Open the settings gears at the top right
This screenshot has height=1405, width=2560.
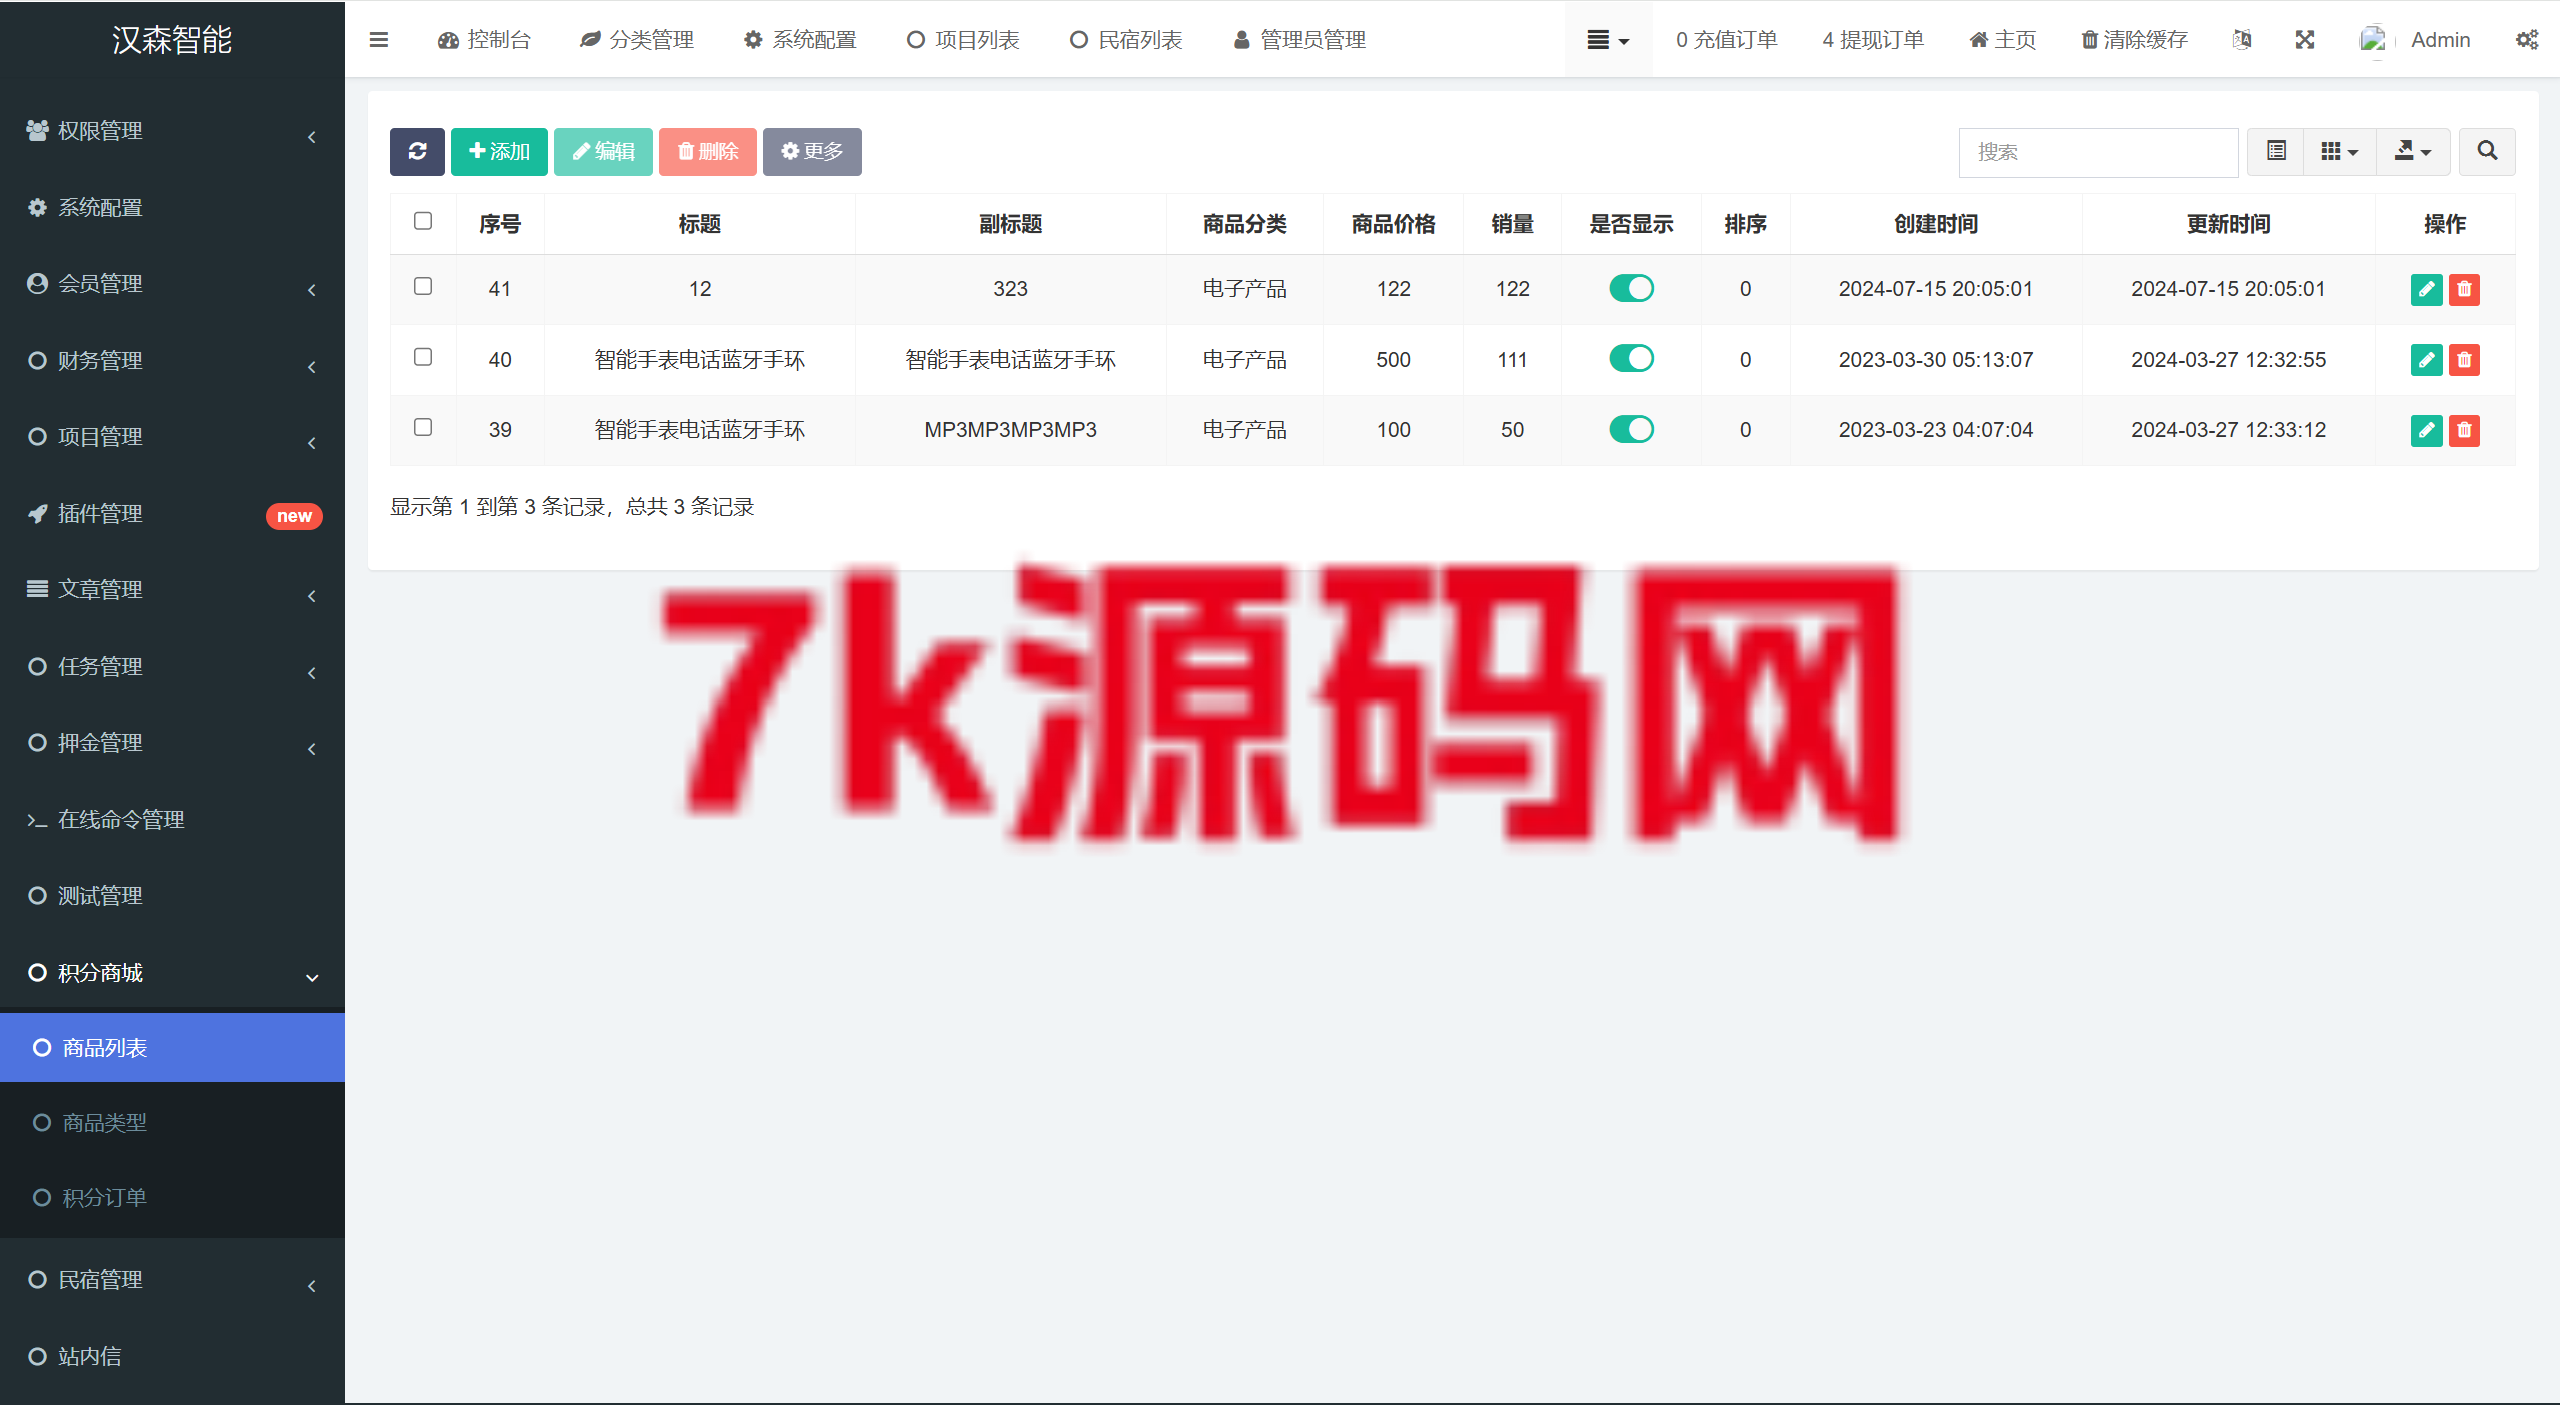2527,40
